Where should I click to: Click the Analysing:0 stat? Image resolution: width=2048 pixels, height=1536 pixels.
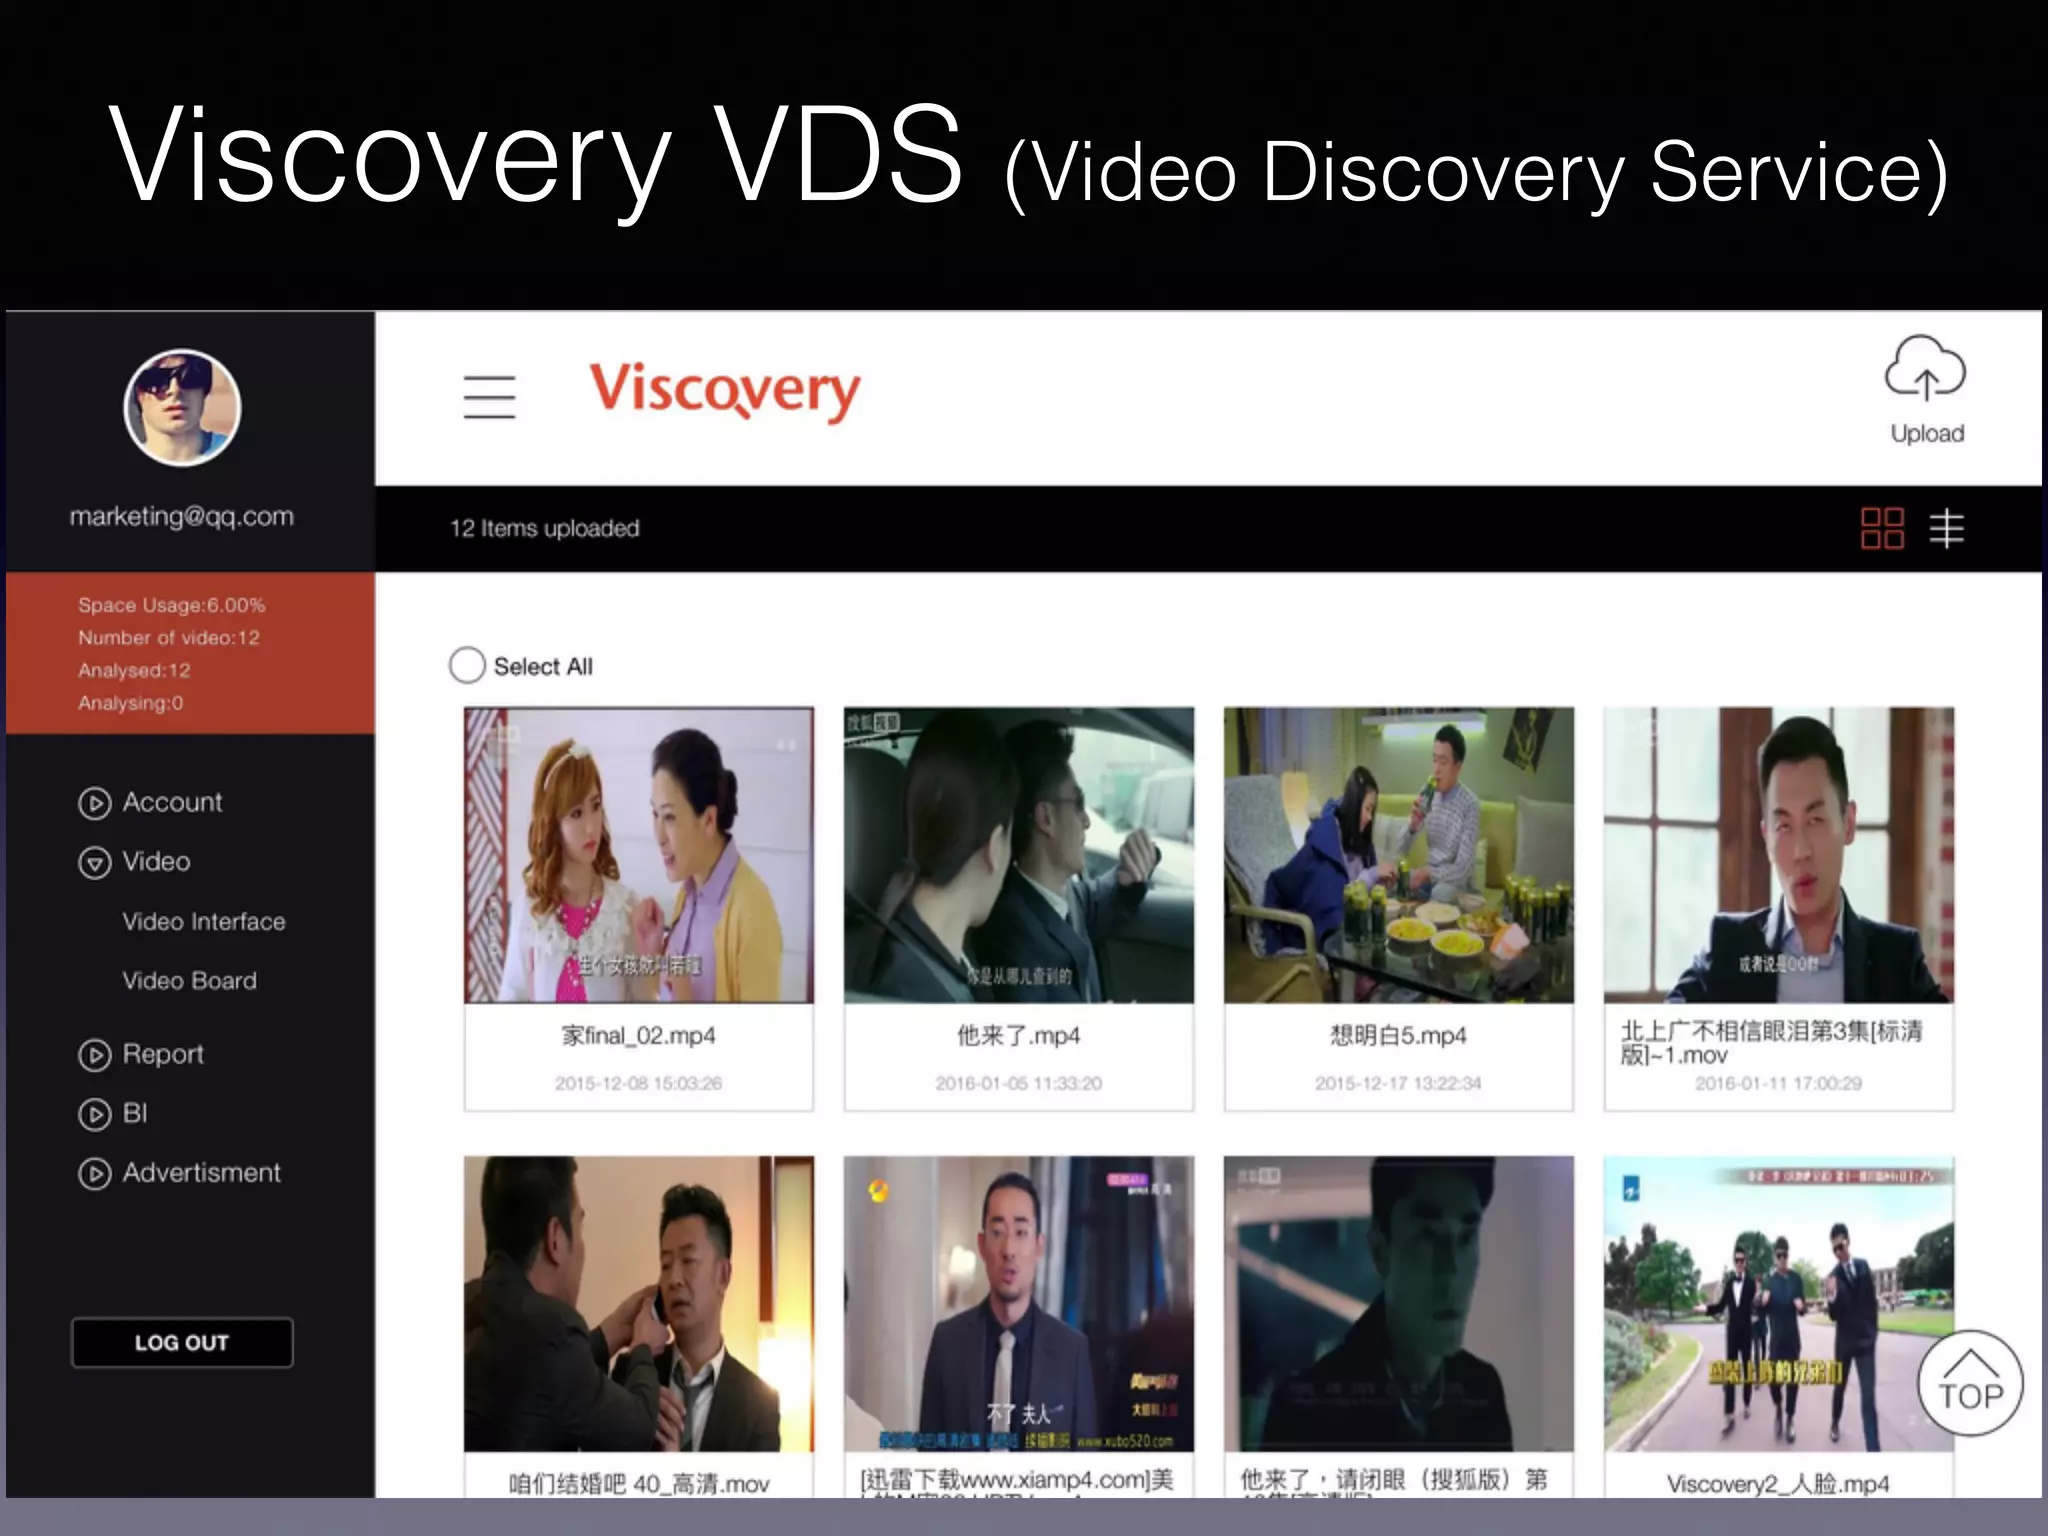pyautogui.click(x=131, y=703)
